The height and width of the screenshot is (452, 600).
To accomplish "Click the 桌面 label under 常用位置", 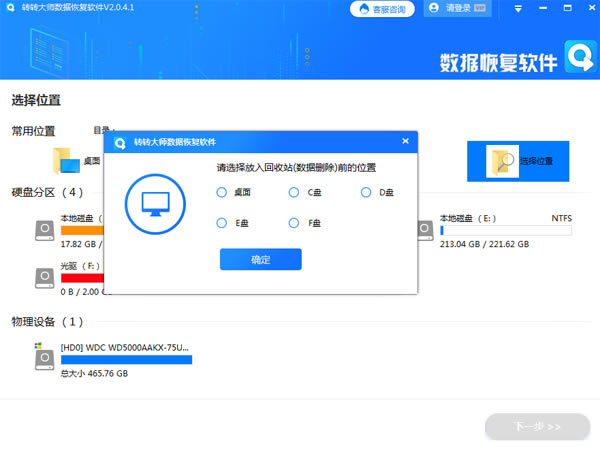I will [92, 161].
